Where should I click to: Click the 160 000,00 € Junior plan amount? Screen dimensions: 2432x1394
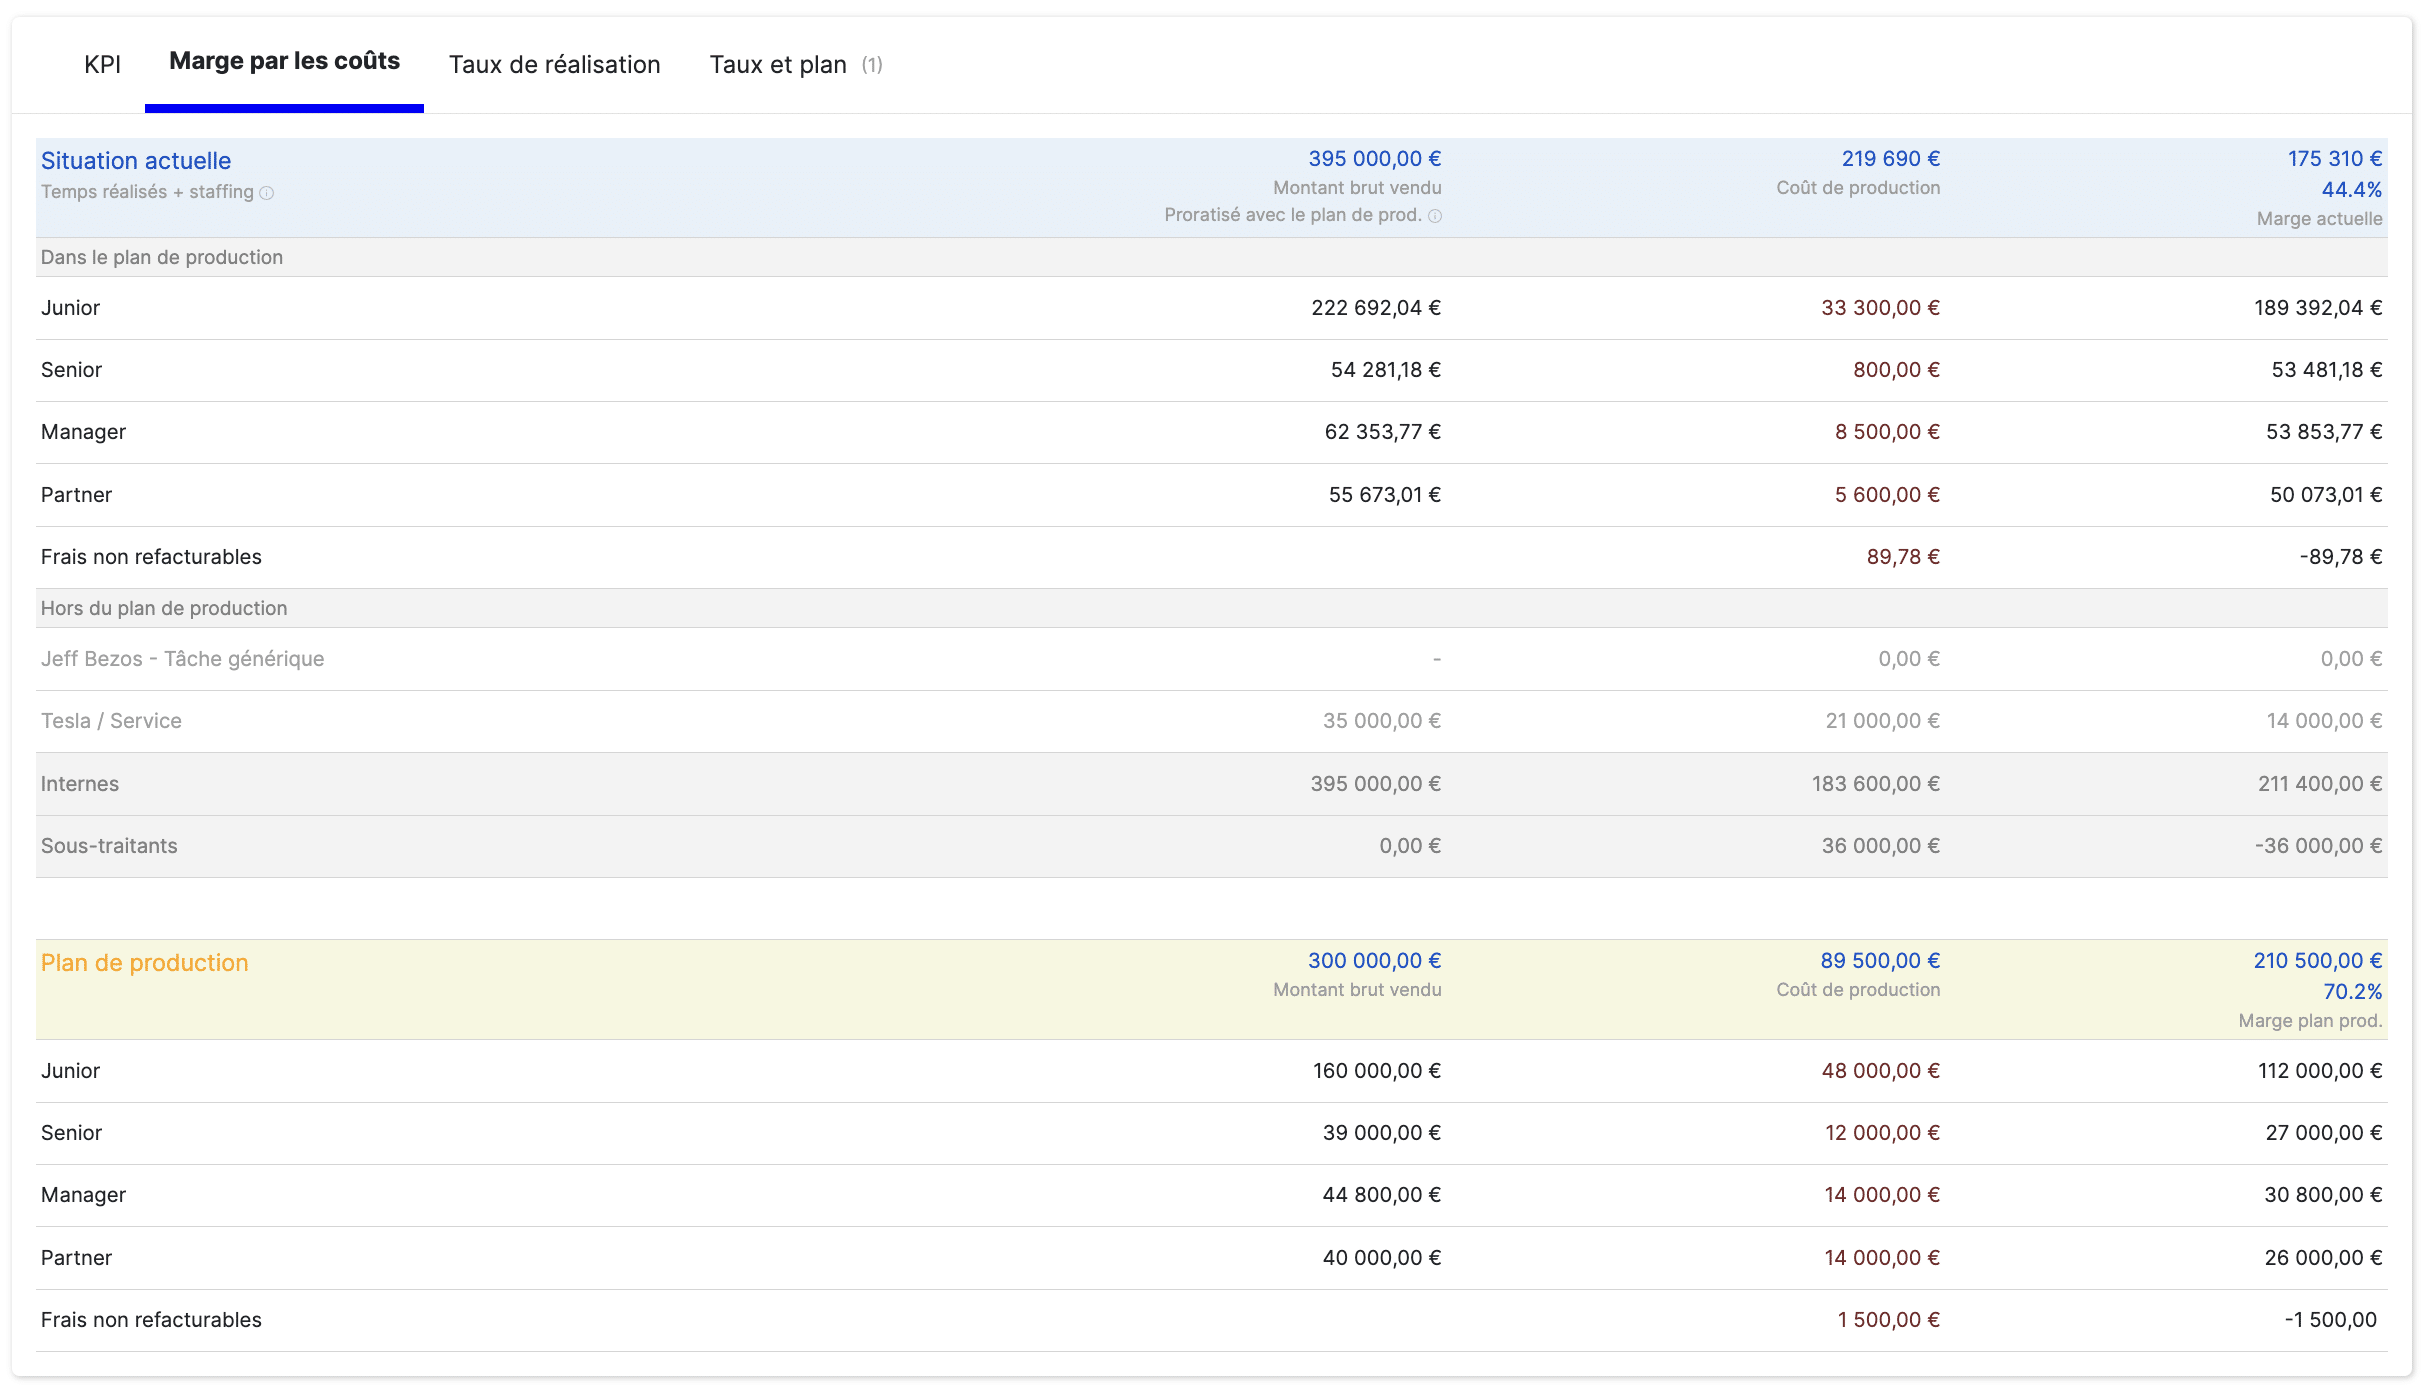pyautogui.click(x=1377, y=1071)
